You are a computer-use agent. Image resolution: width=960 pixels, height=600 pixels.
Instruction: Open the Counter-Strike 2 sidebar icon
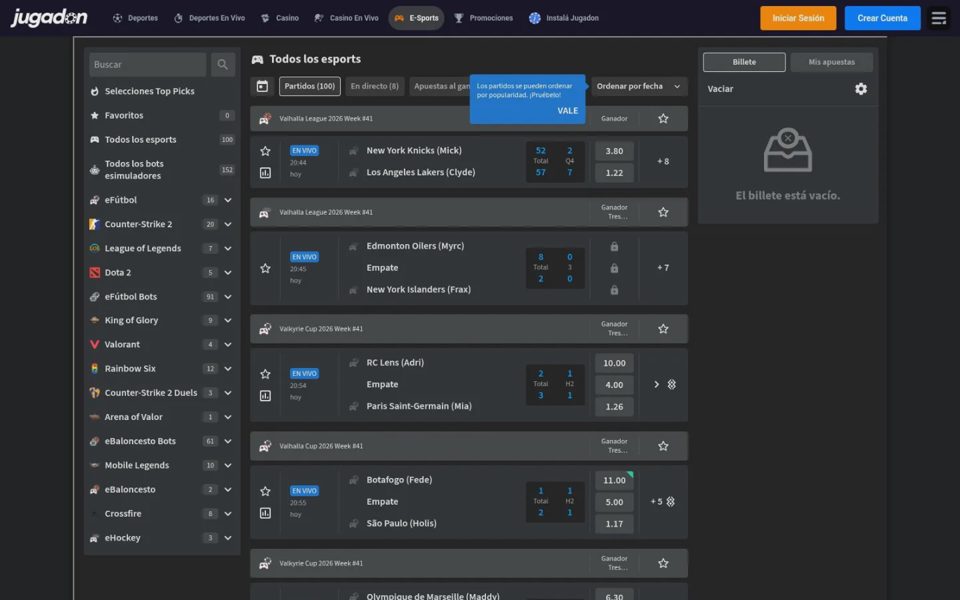[94, 224]
